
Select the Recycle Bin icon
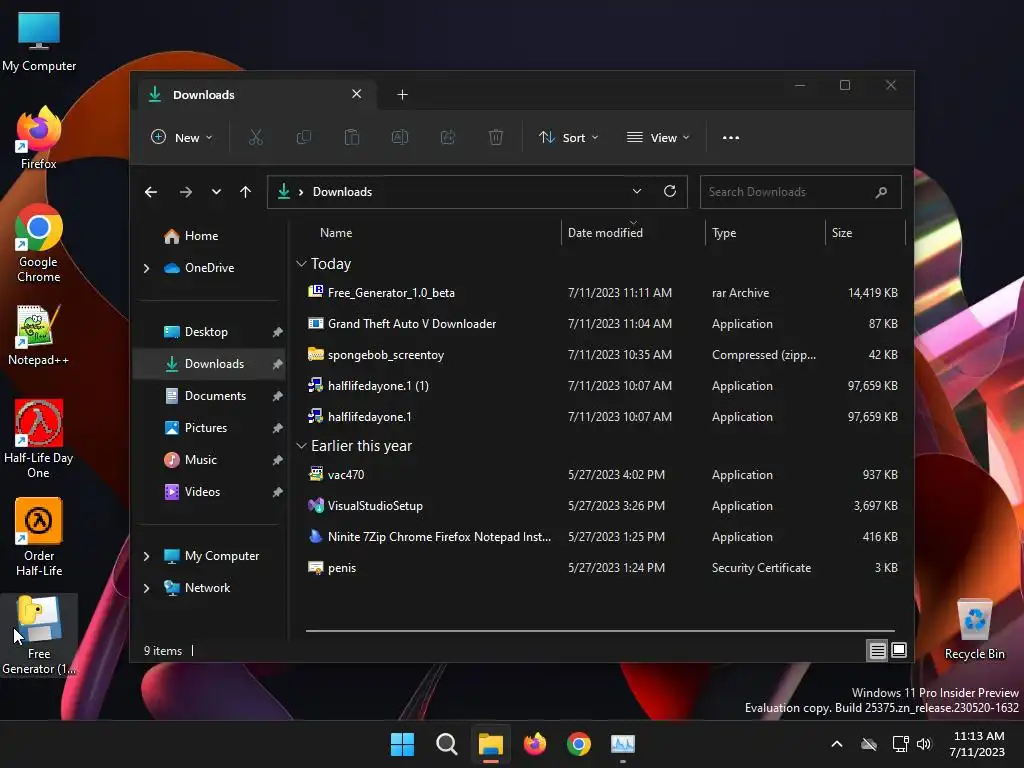(974, 630)
